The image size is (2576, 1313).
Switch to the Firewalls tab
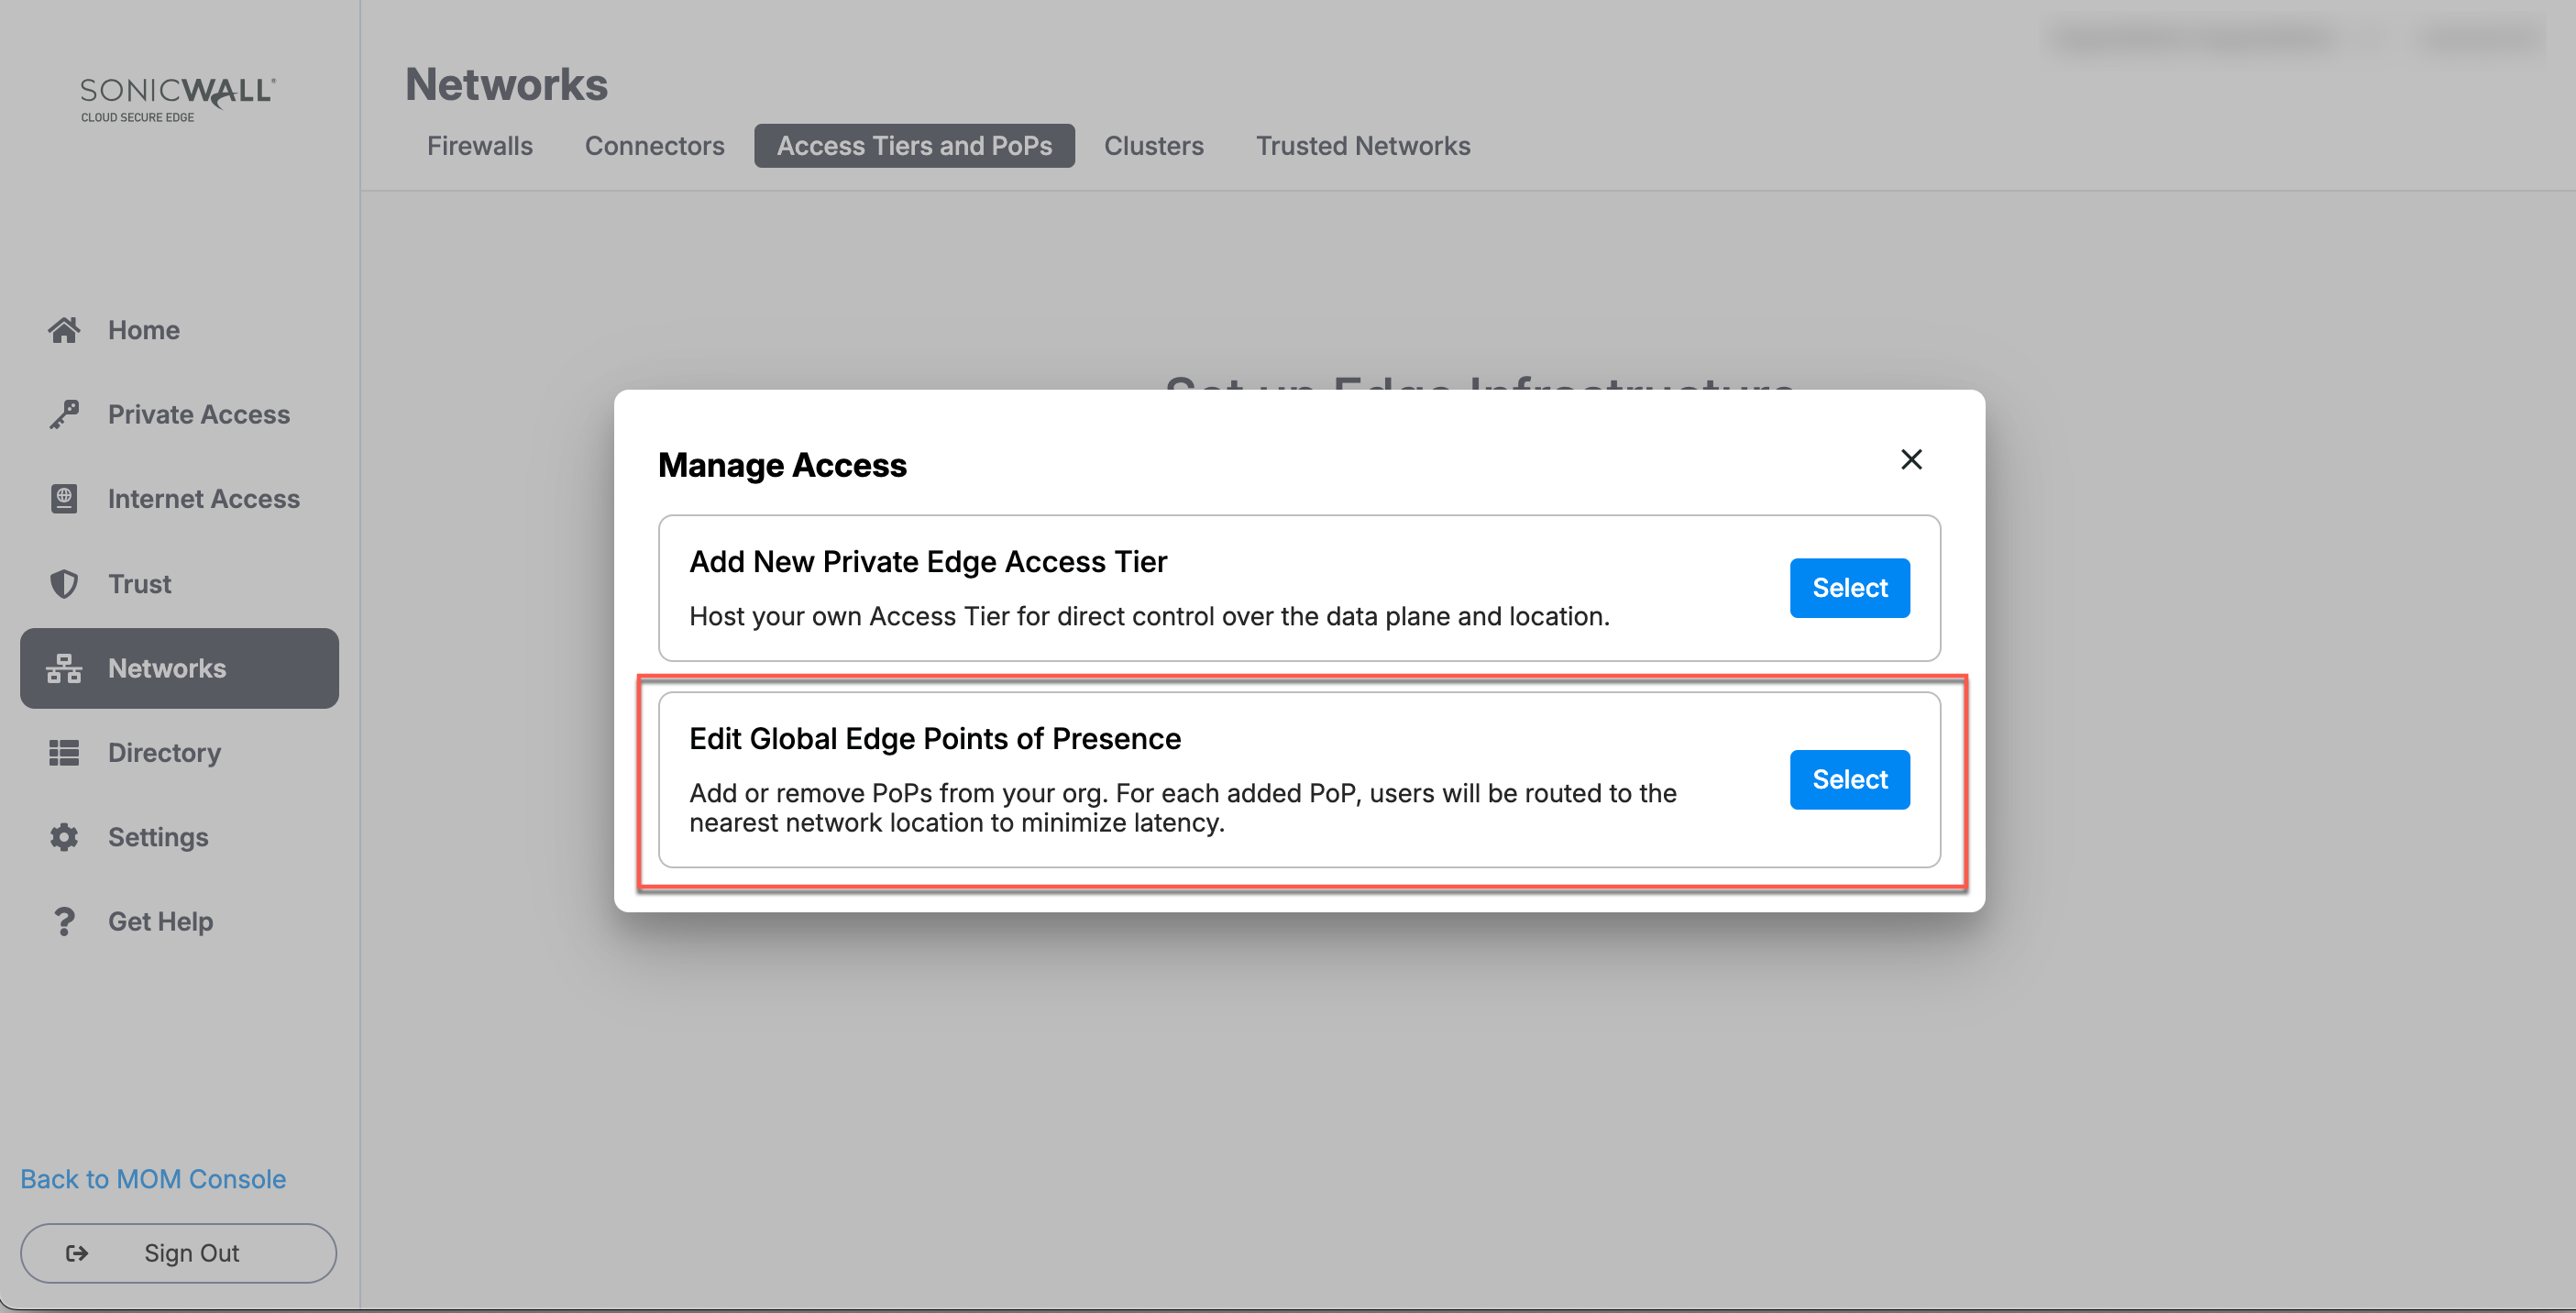[x=479, y=146]
